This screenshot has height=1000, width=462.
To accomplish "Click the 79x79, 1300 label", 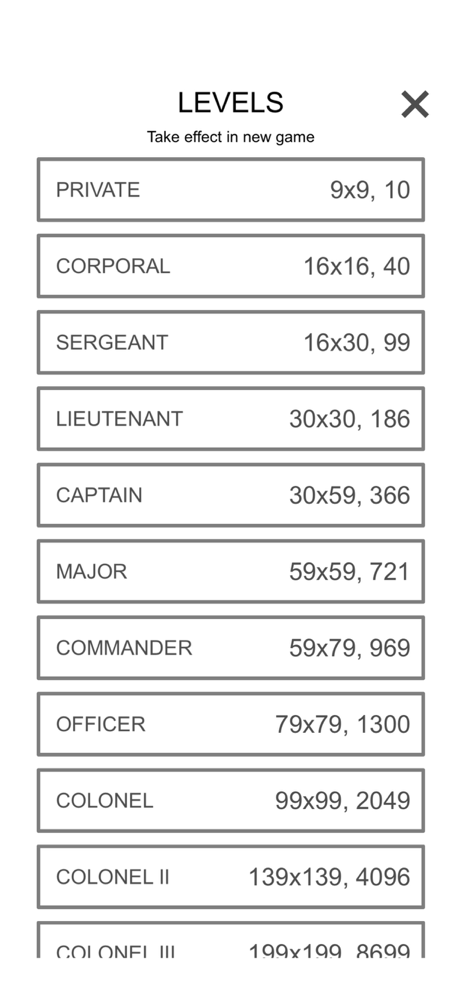I will pos(343,724).
